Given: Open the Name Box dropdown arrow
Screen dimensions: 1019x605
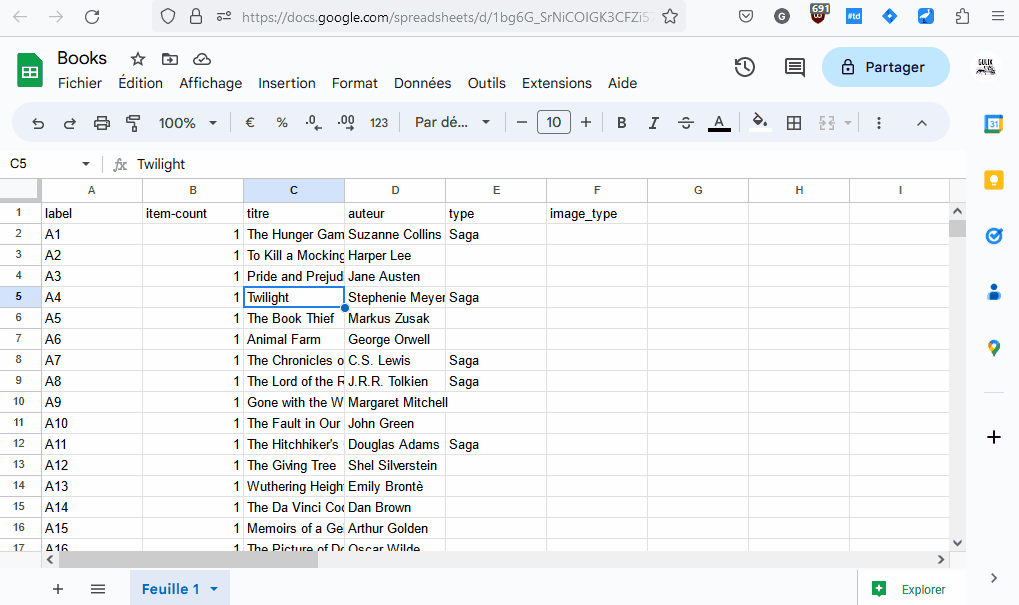Looking at the screenshot, I should 86,164.
